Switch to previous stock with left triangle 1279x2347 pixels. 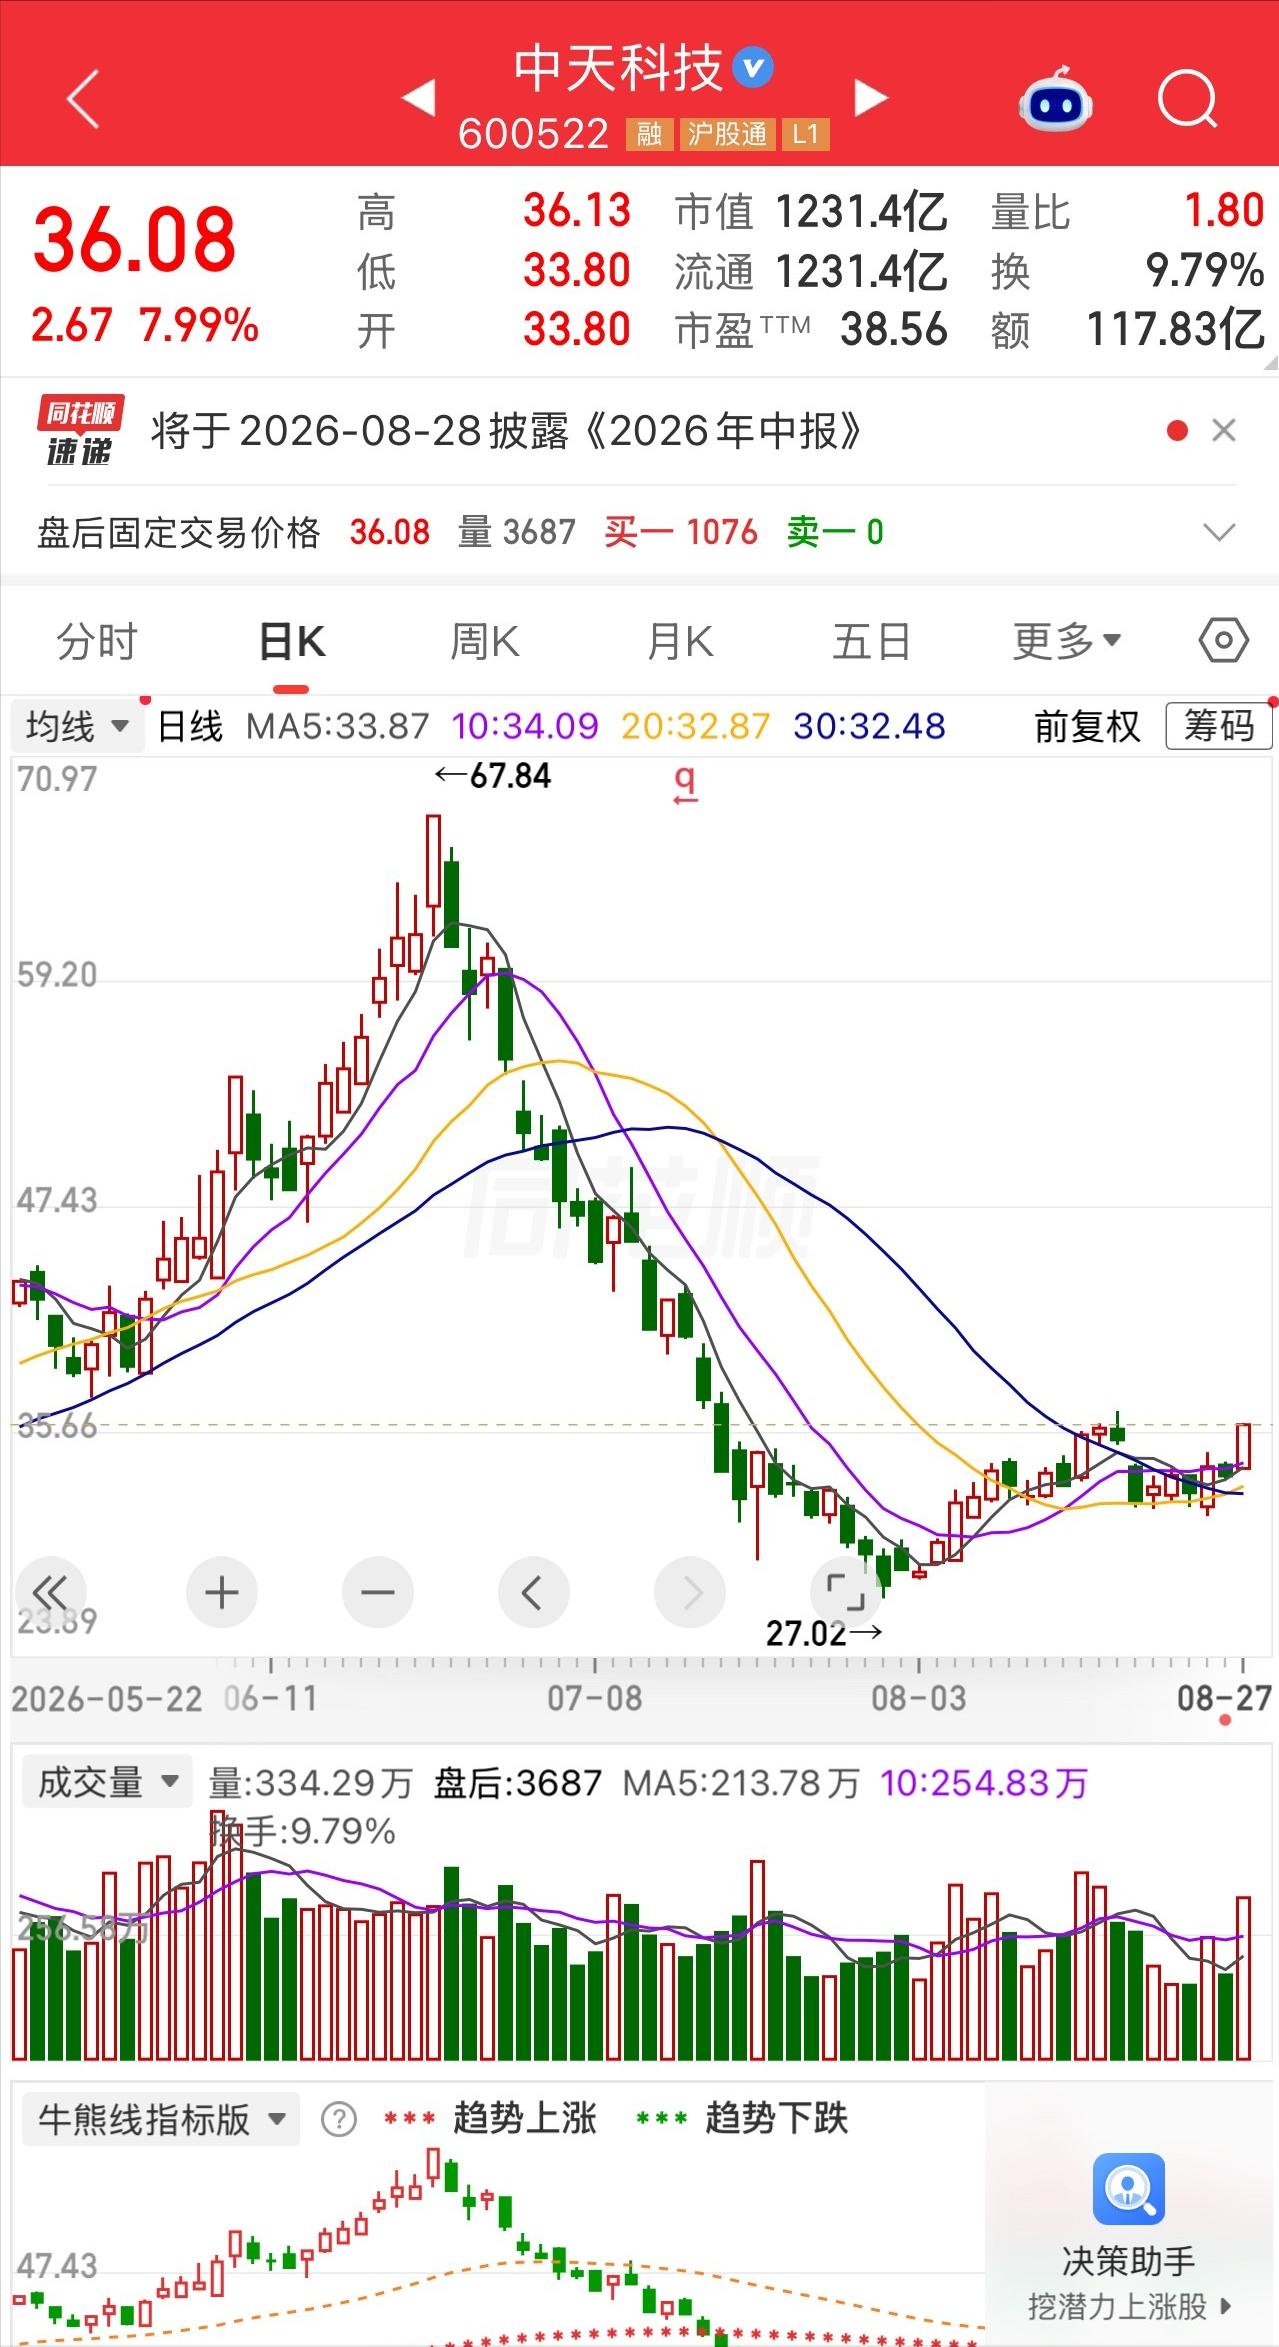(x=419, y=97)
